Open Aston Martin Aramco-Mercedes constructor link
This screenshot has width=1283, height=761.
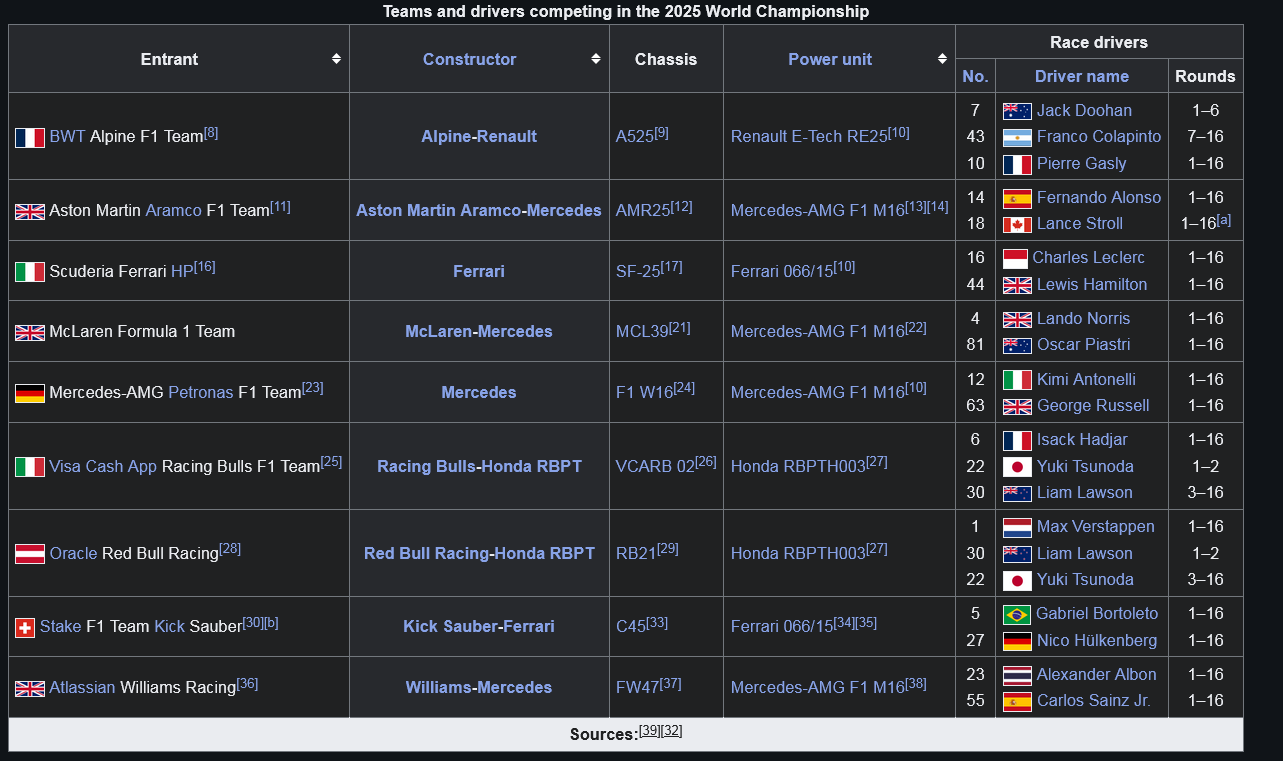click(x=479, y=210)
